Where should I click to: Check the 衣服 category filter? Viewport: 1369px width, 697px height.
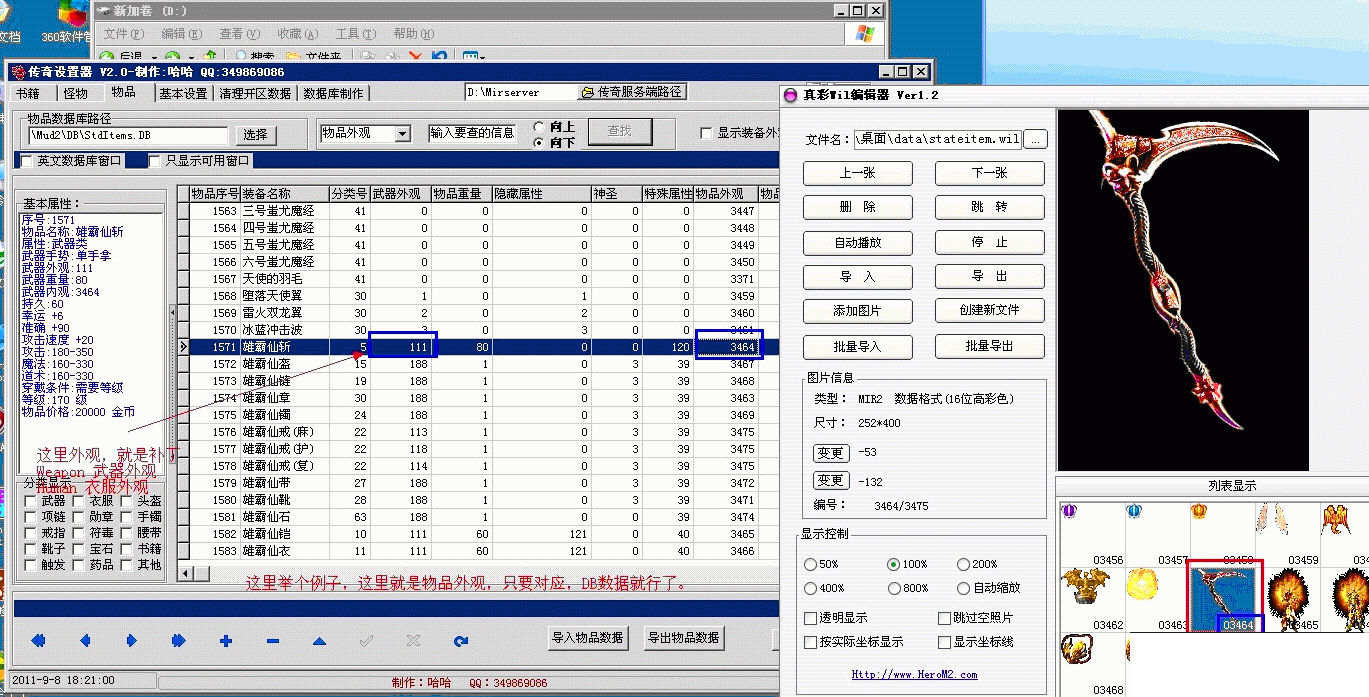tap(79, 501)
